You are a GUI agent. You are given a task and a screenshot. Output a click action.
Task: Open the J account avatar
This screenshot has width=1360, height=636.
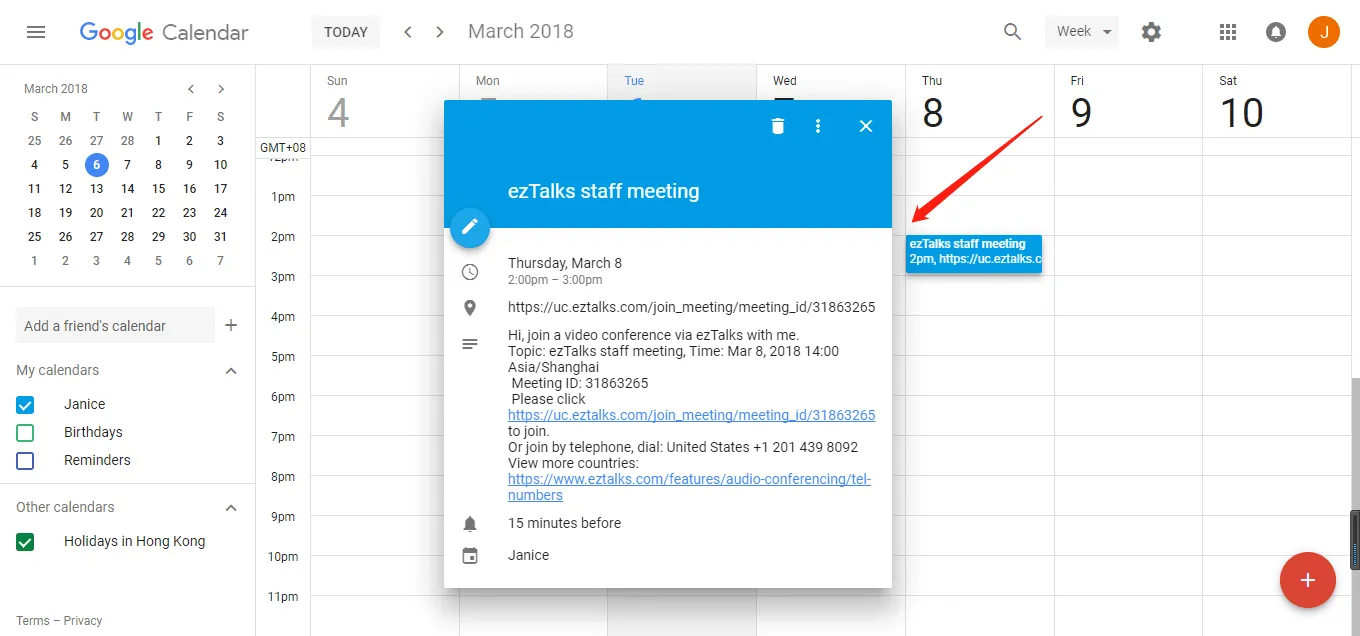[x=1324, y=32]
